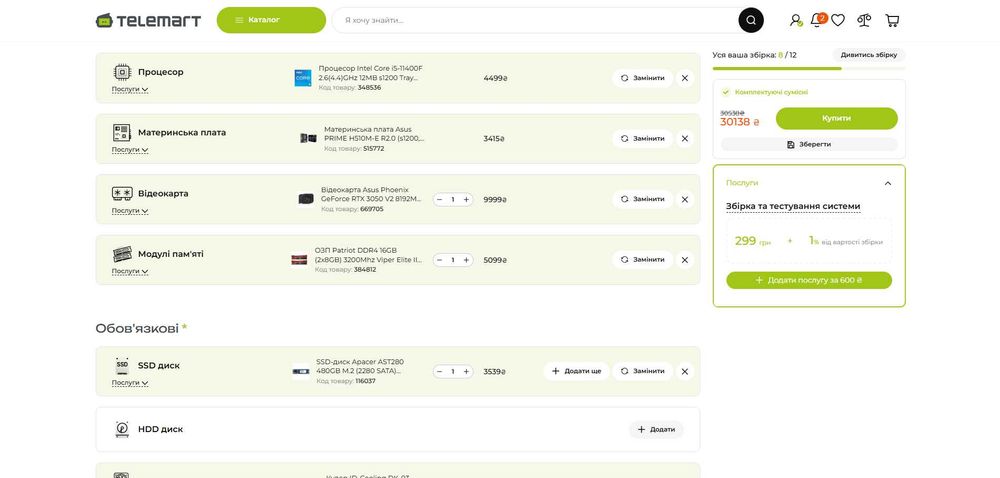Click Замінити for Процесор
1000x478 pixels.
click(642, 78)
